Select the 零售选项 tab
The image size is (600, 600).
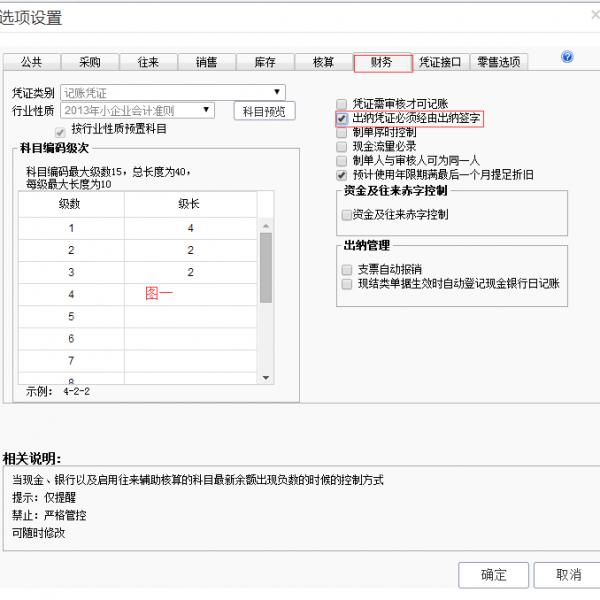point(499,62)
